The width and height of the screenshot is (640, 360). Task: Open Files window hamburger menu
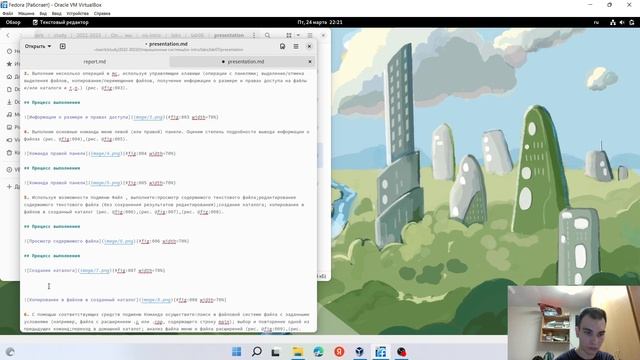310,36
